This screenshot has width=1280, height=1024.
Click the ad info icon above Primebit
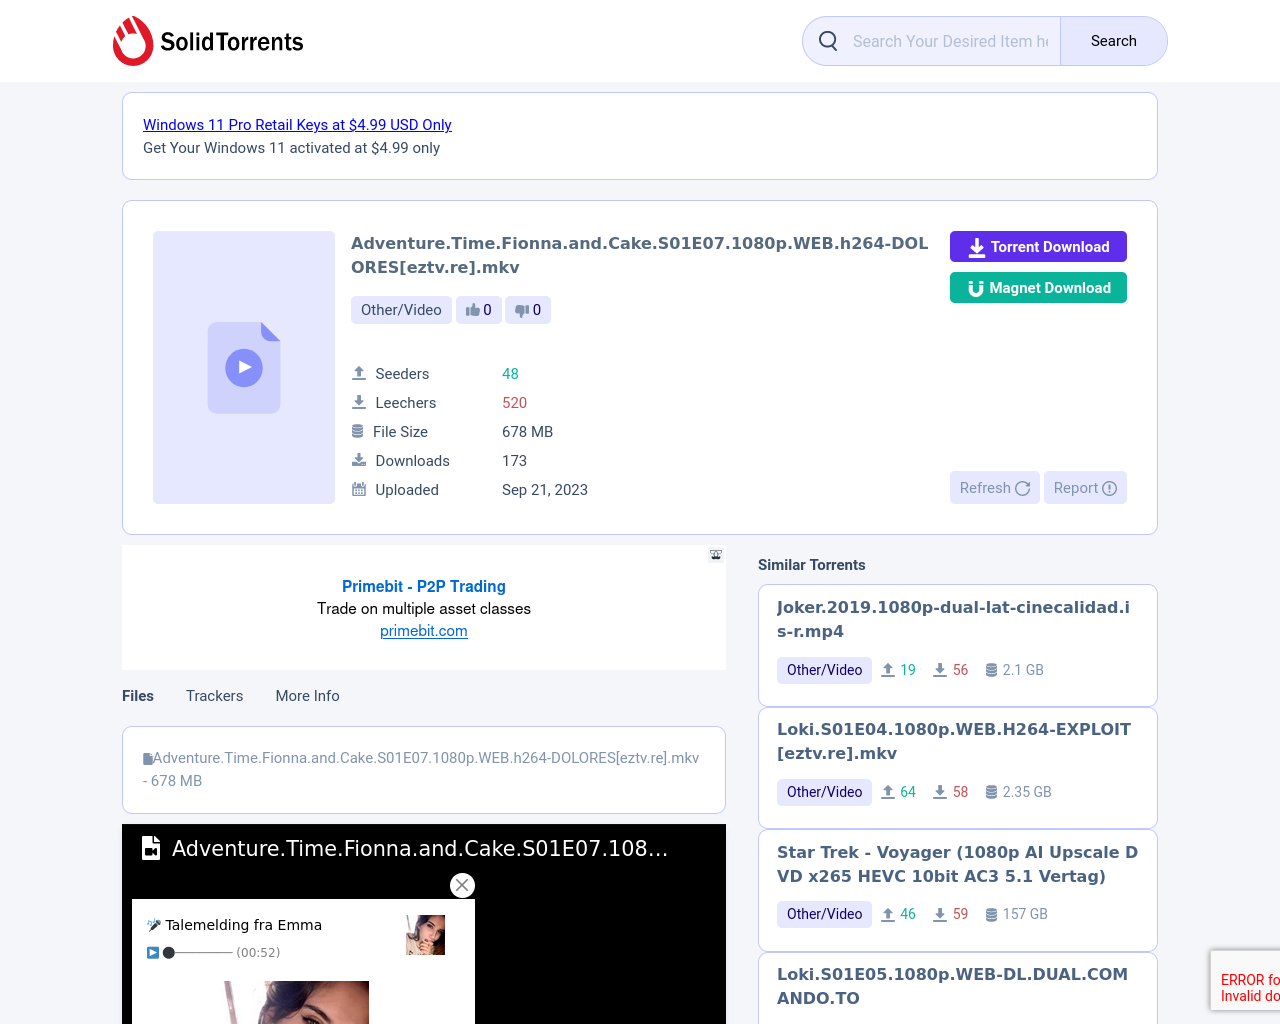tap(716, 554)
